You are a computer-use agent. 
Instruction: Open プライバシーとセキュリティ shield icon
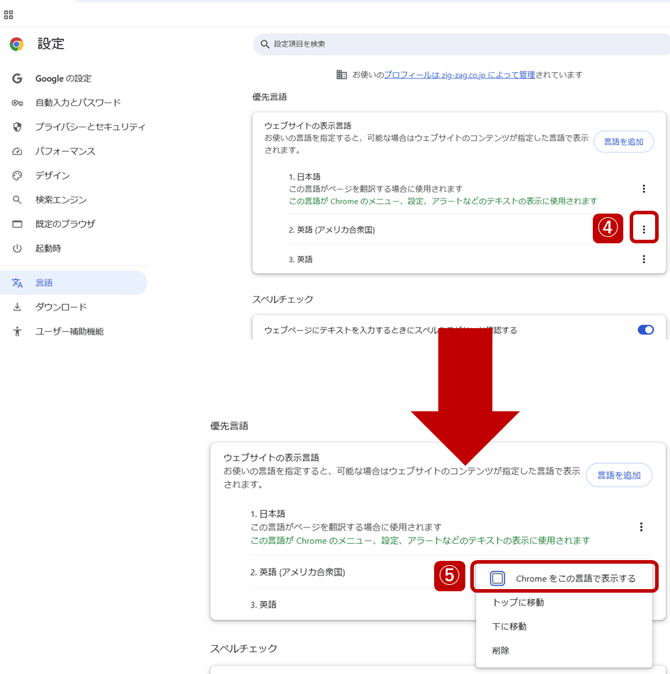point(17,127)
